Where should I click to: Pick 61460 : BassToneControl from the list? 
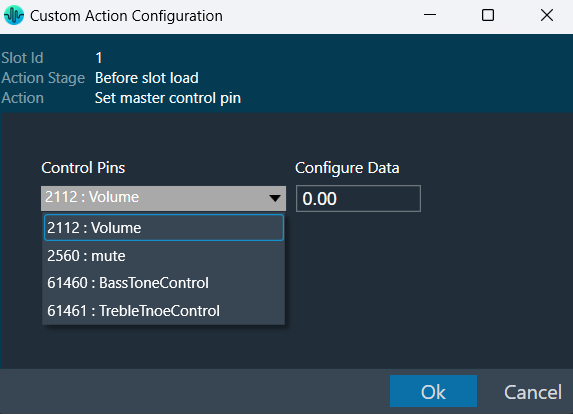[x=164, y=283]
